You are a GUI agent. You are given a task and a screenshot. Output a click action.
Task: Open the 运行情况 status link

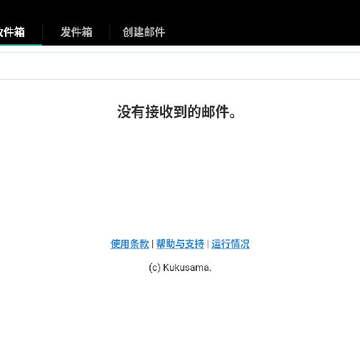tap(230, 244)
